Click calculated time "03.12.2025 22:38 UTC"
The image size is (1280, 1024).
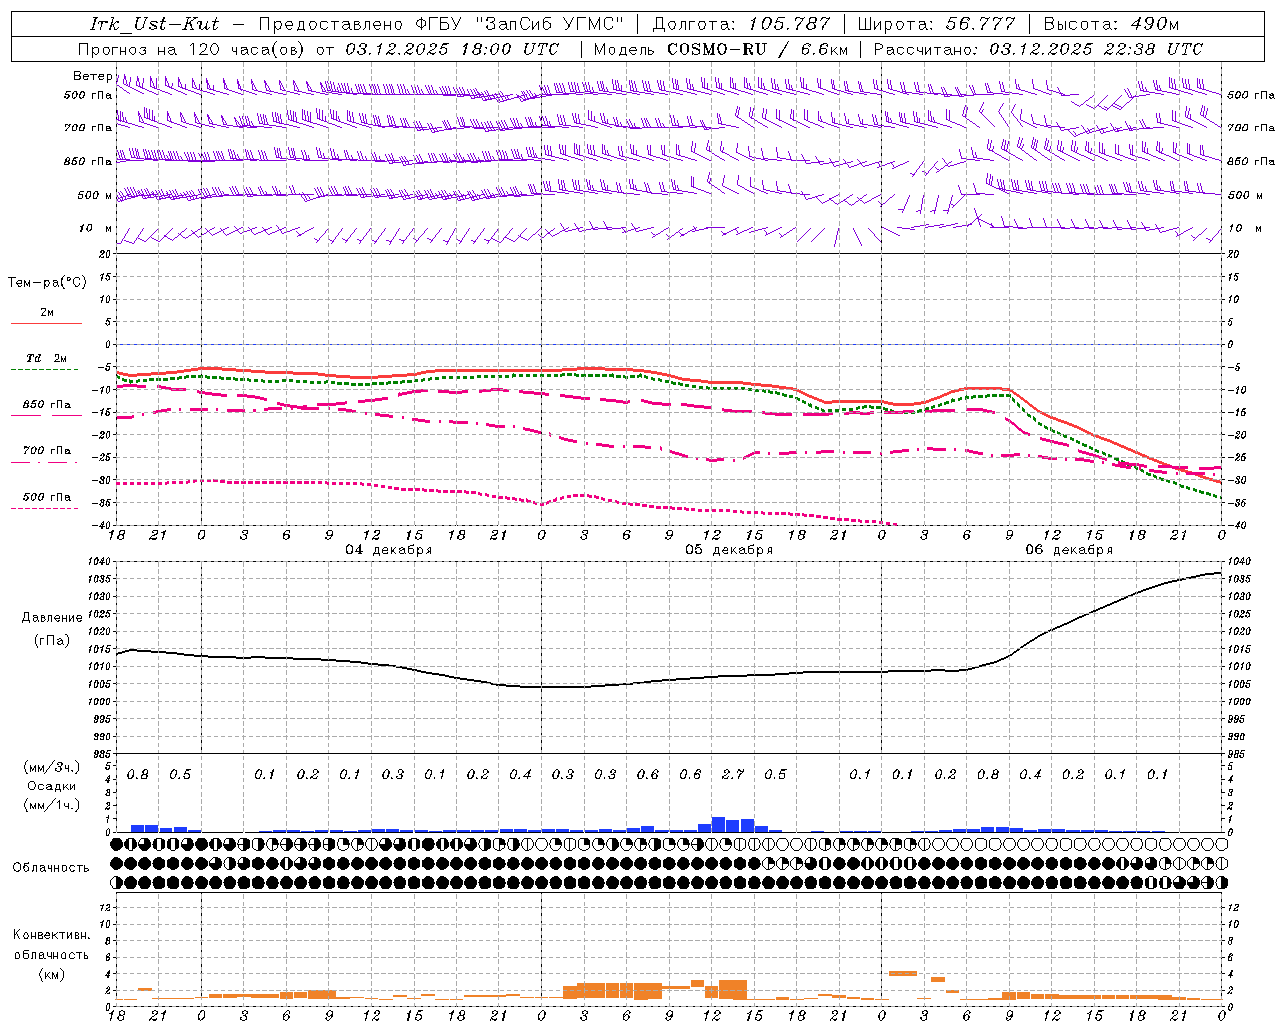(1095, 49)
